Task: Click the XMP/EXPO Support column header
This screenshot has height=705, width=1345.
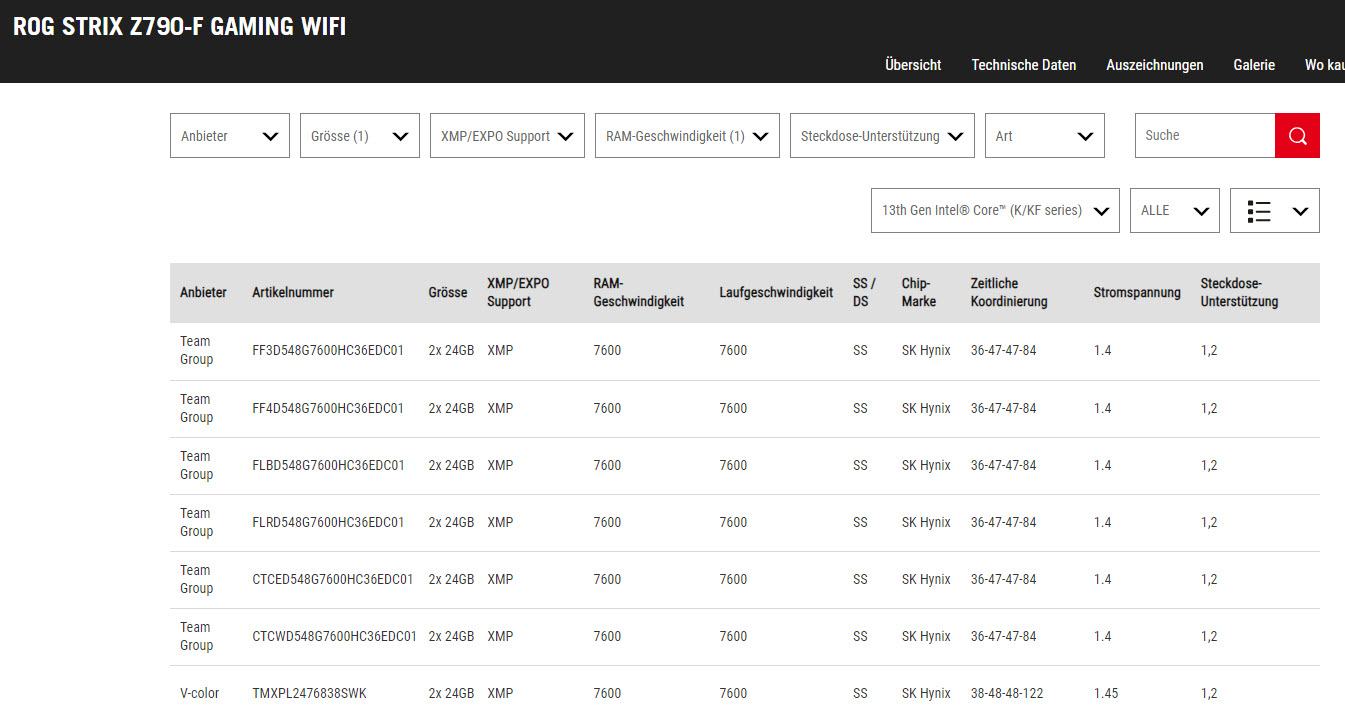Action: [518, 292]
